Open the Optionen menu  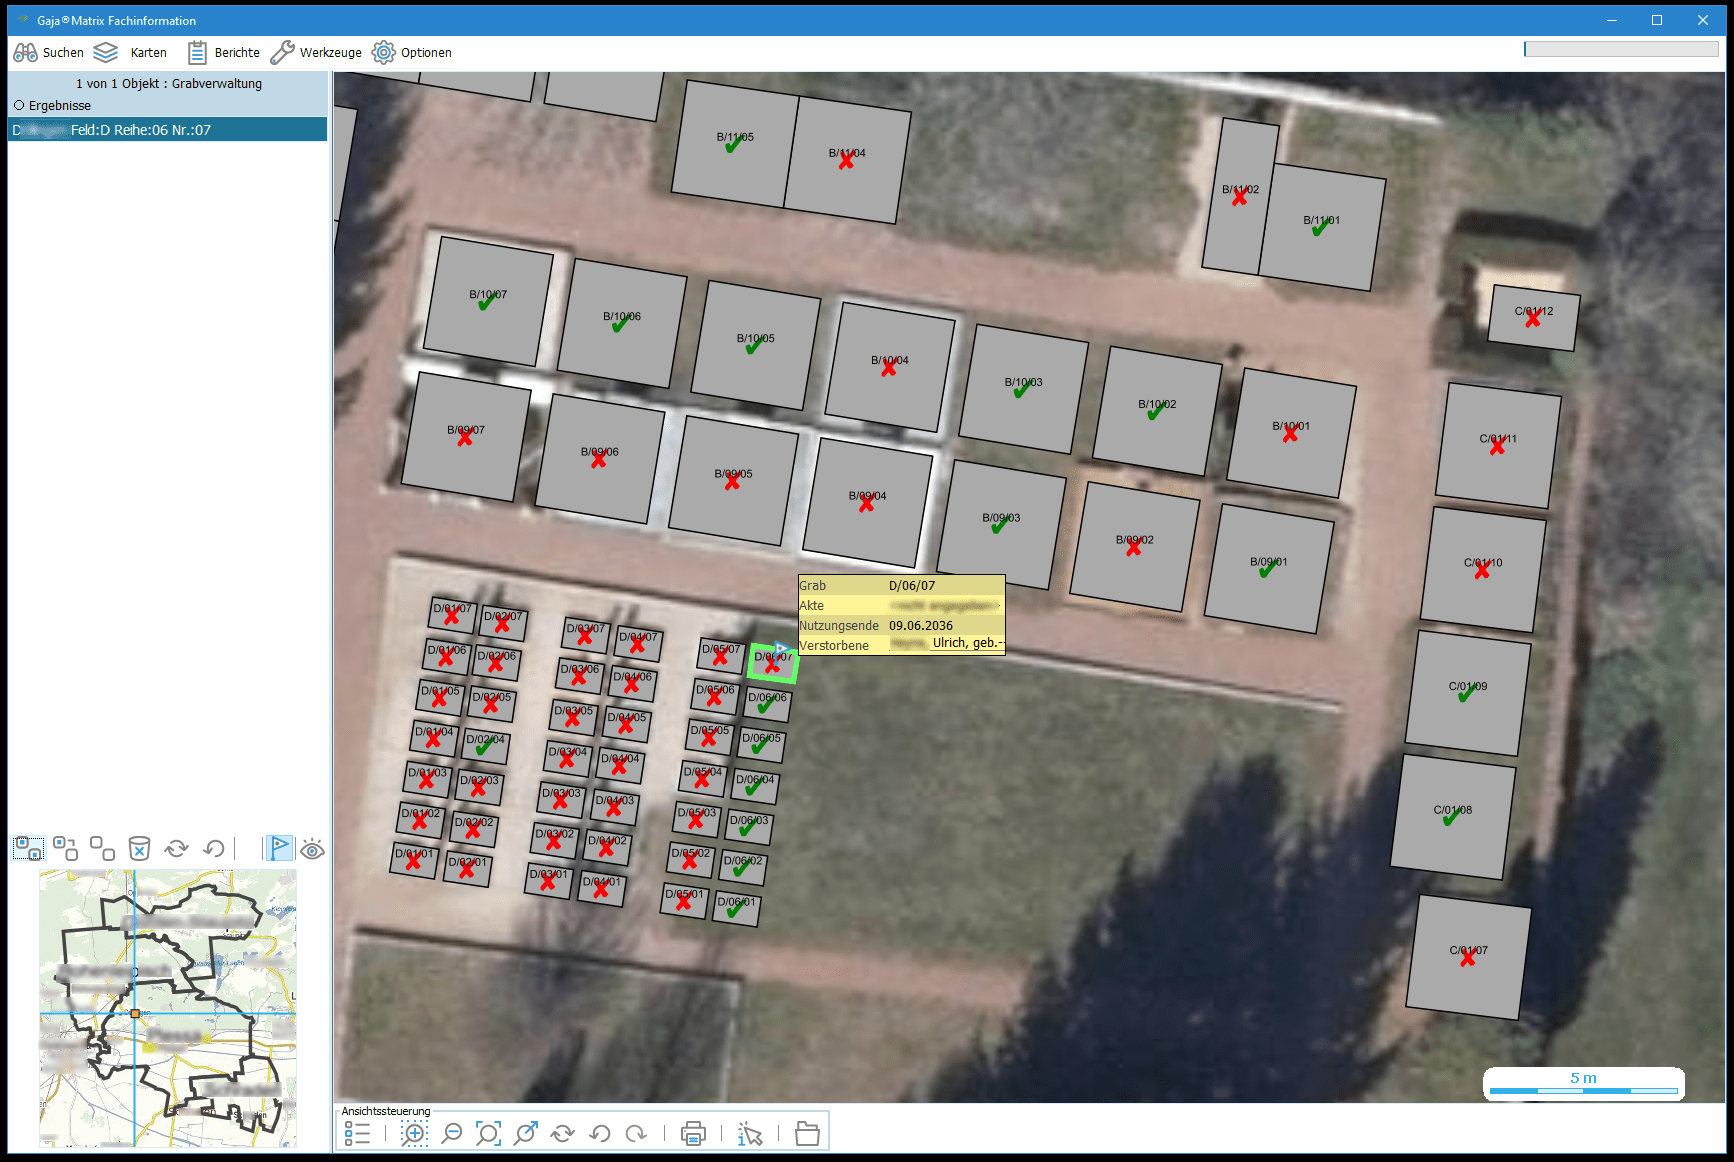pyautogui.click(x=412, y=52)
